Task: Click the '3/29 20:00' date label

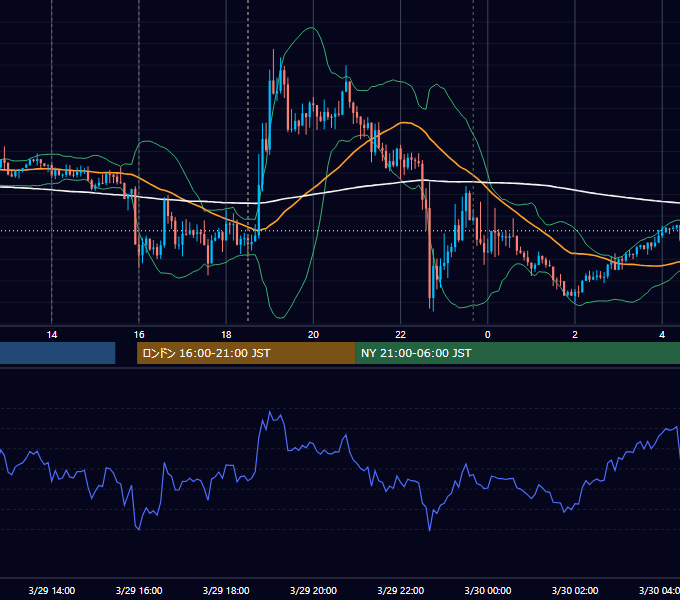Action: point(313,590)
